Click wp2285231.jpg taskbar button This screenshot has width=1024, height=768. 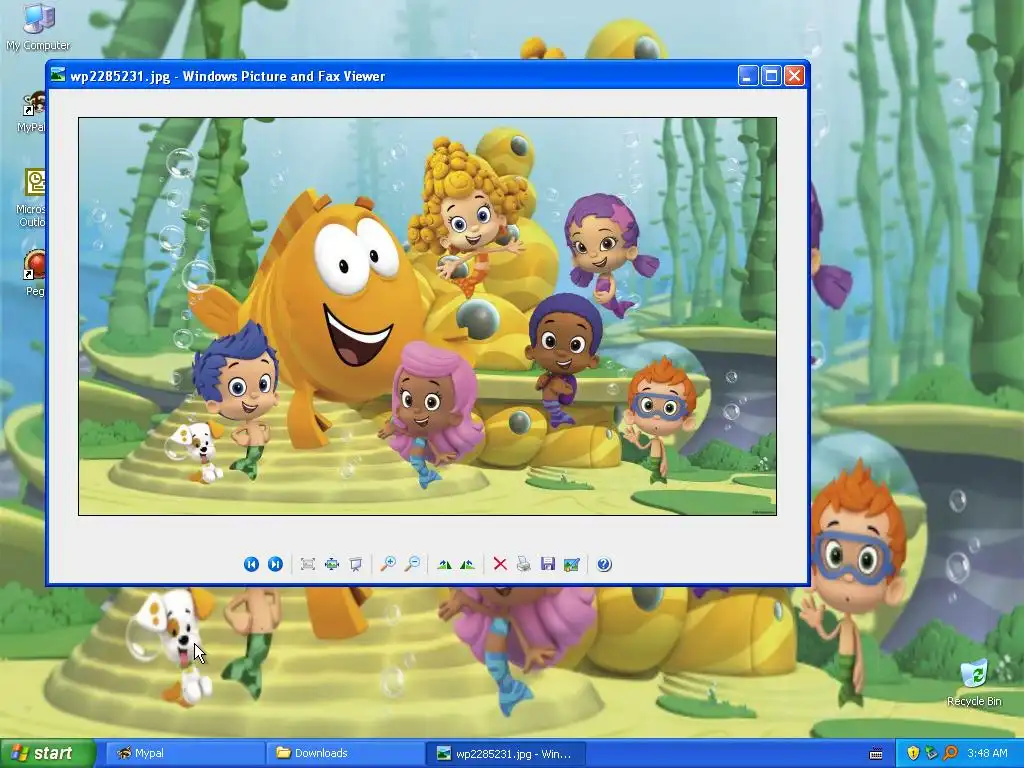pos(506,754)
